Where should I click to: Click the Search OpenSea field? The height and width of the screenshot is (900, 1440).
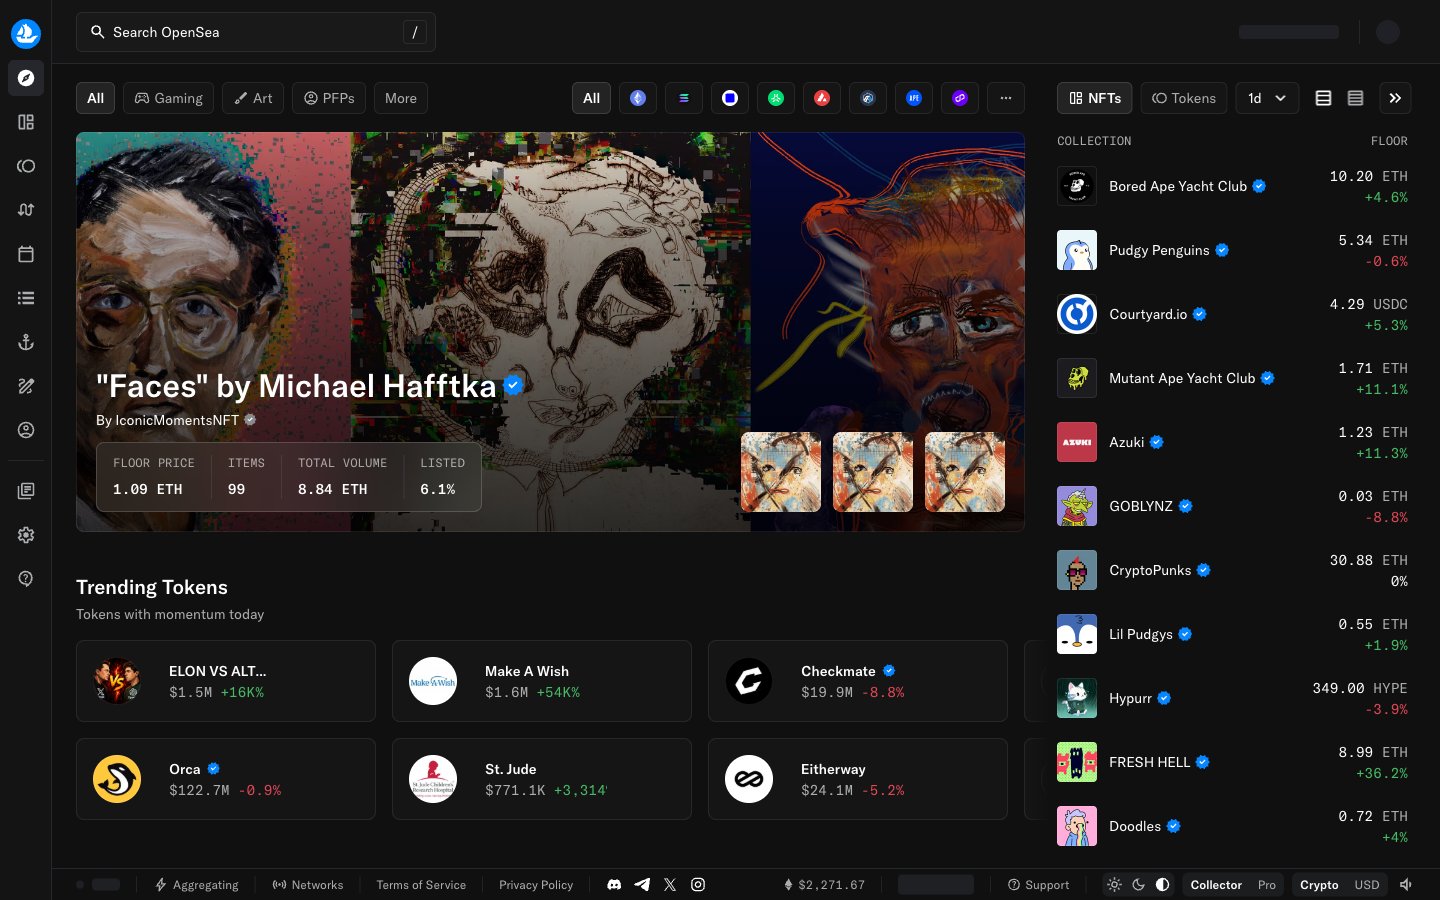click(x=256, y=32)
